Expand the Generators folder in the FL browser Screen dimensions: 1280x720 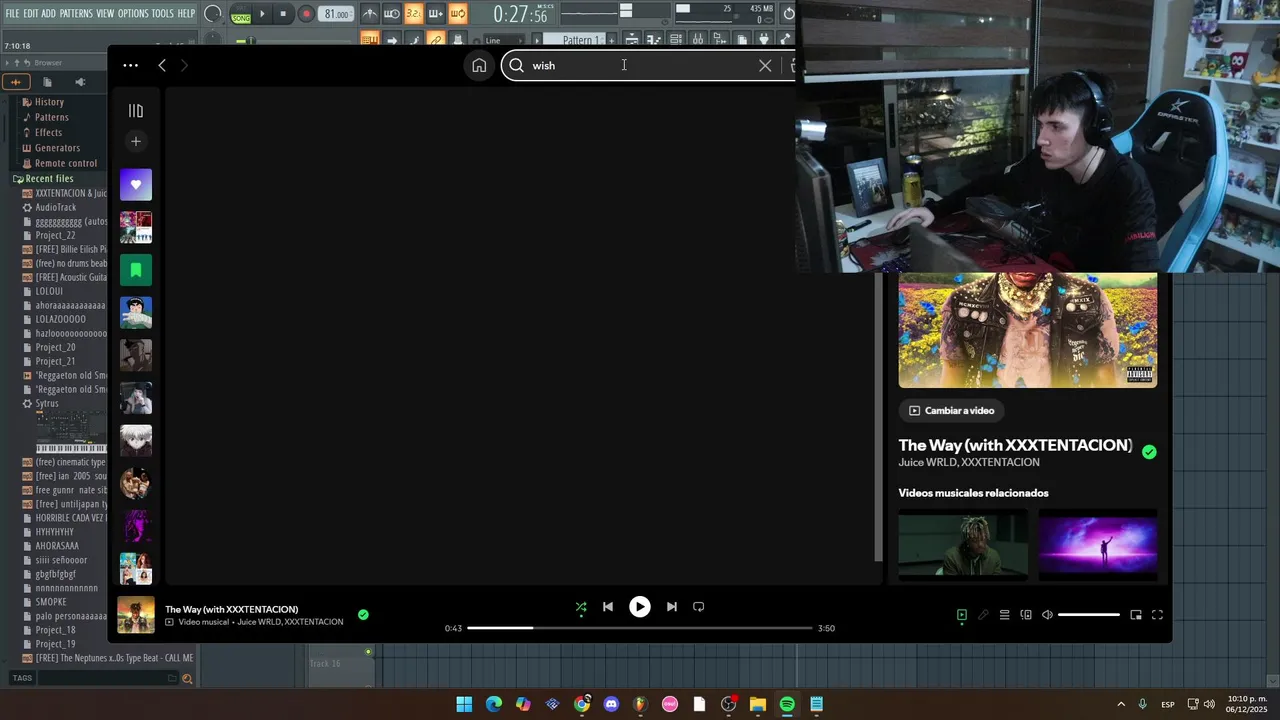click(57, 148)
